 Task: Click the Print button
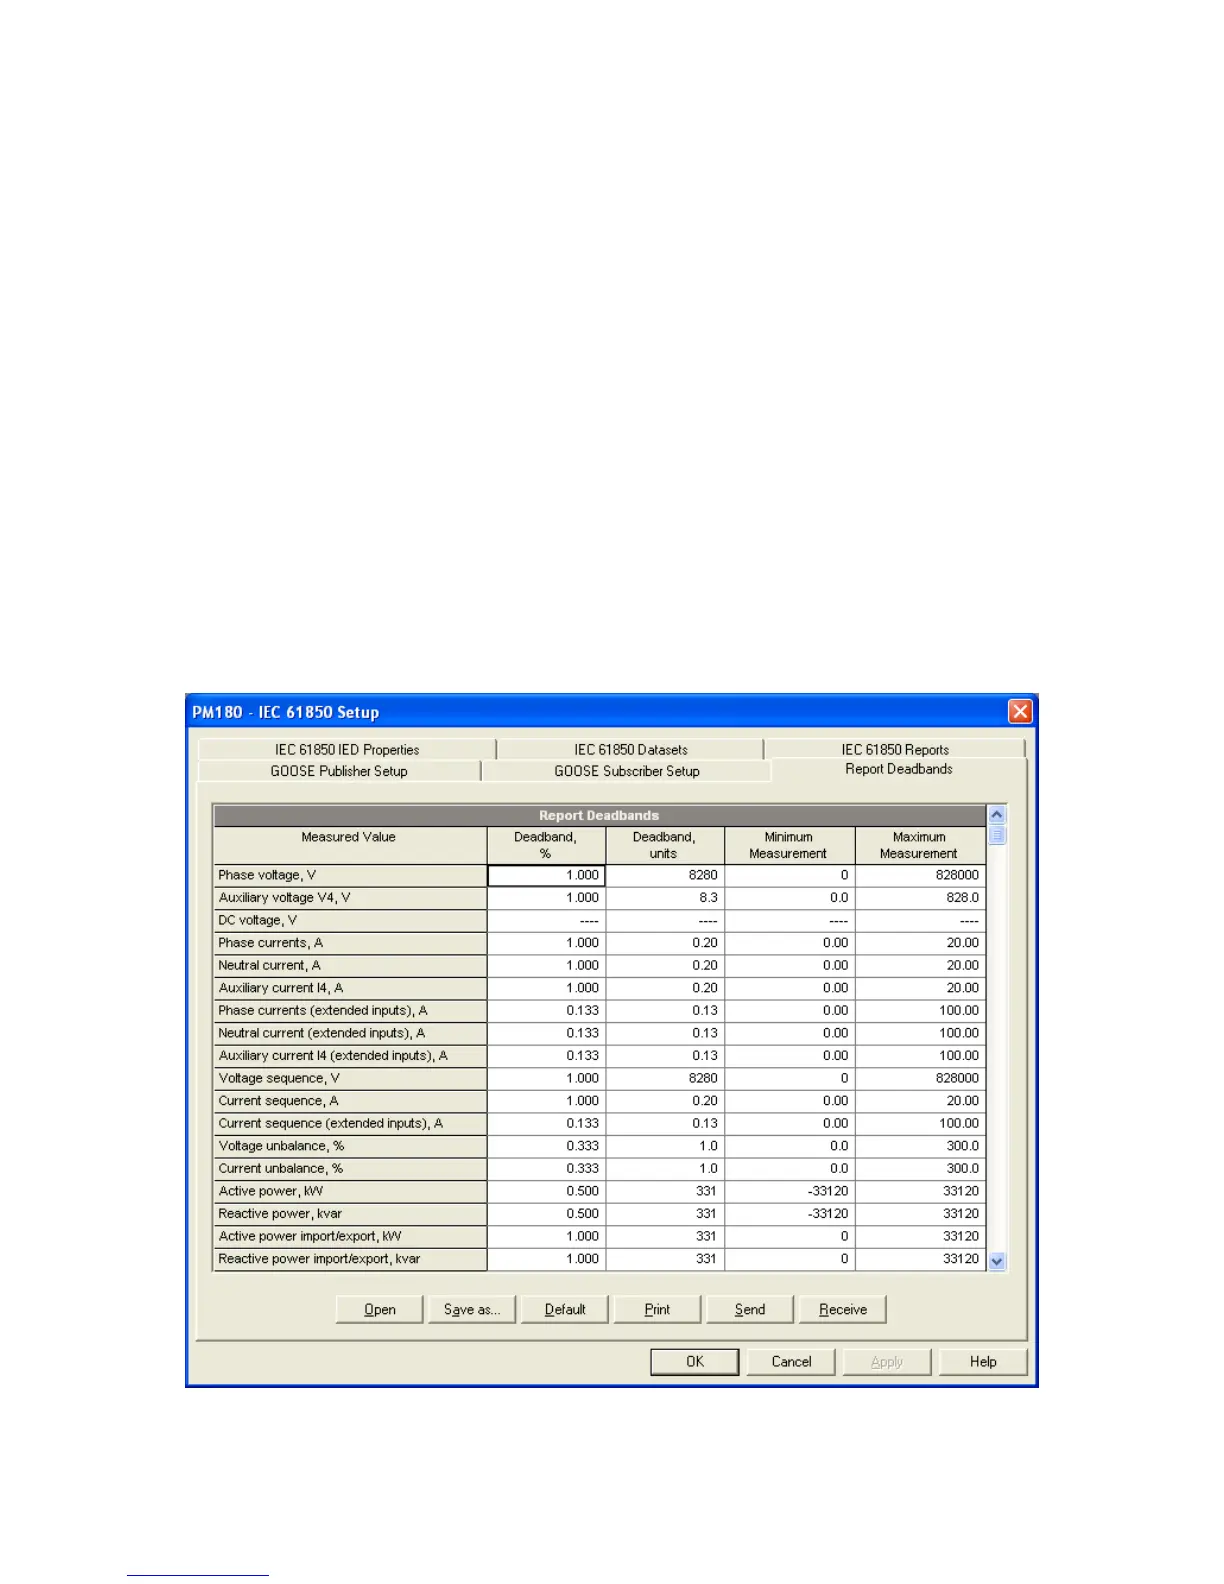[657, 1309]
